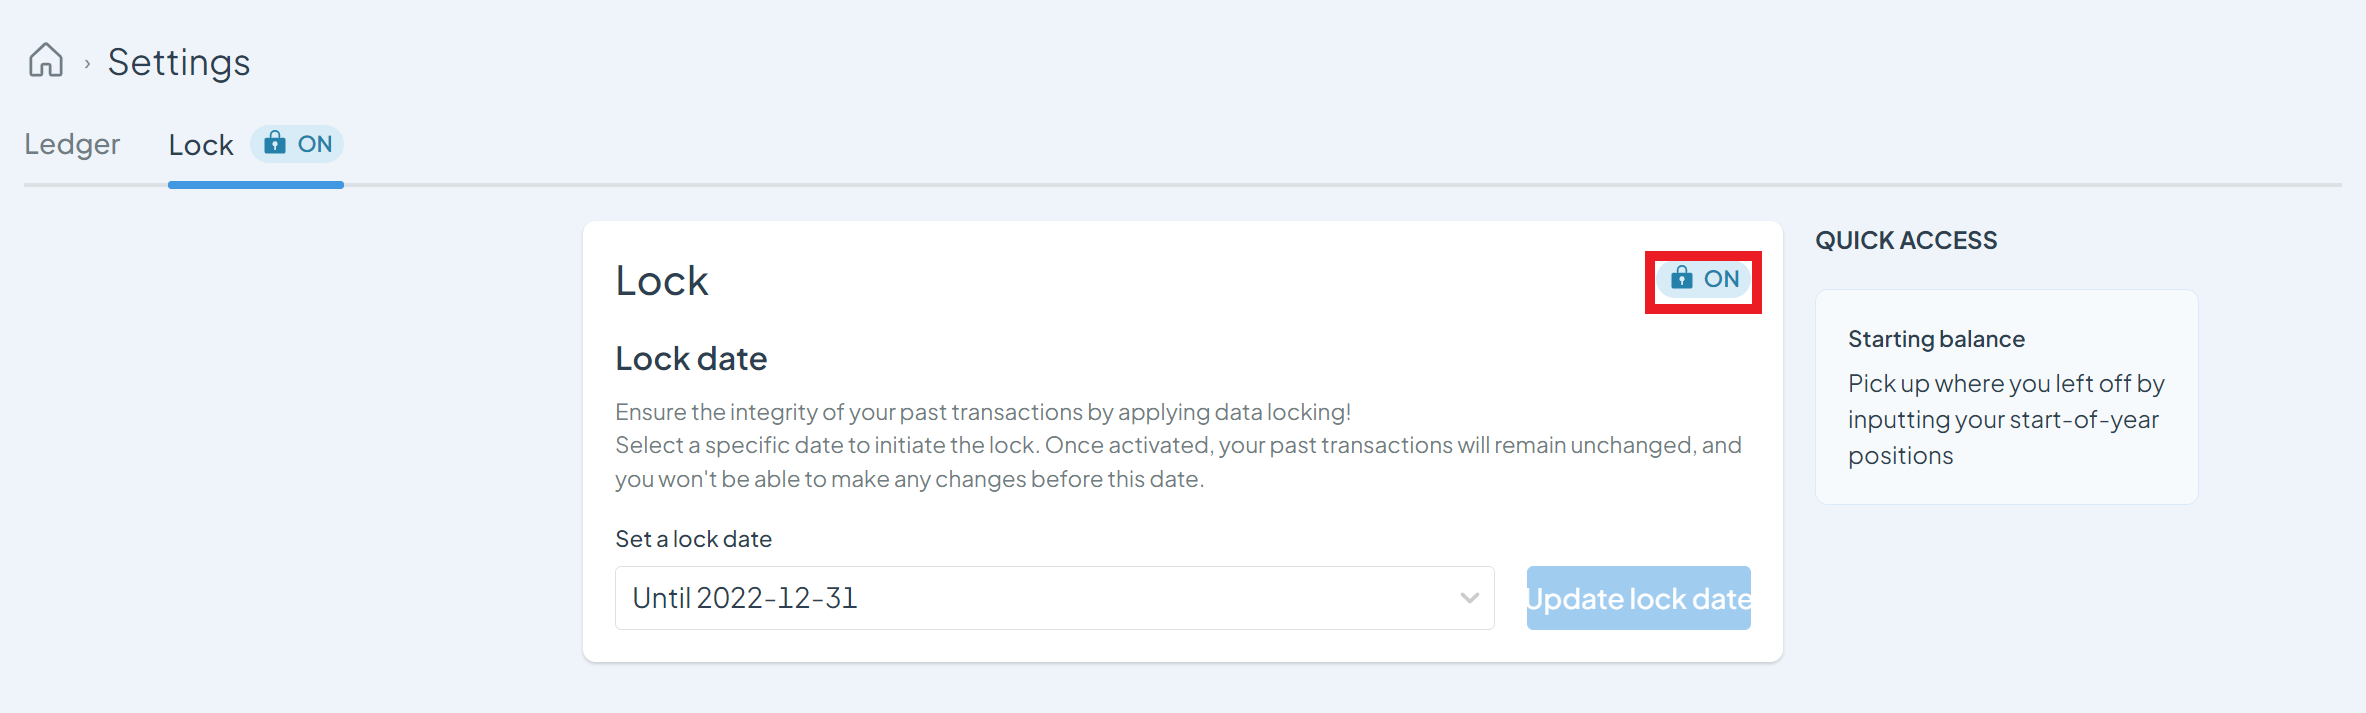Toggle the ON badge beside Lock tab
Viewport: 2366px width, 713px height.
coord(297,144)
